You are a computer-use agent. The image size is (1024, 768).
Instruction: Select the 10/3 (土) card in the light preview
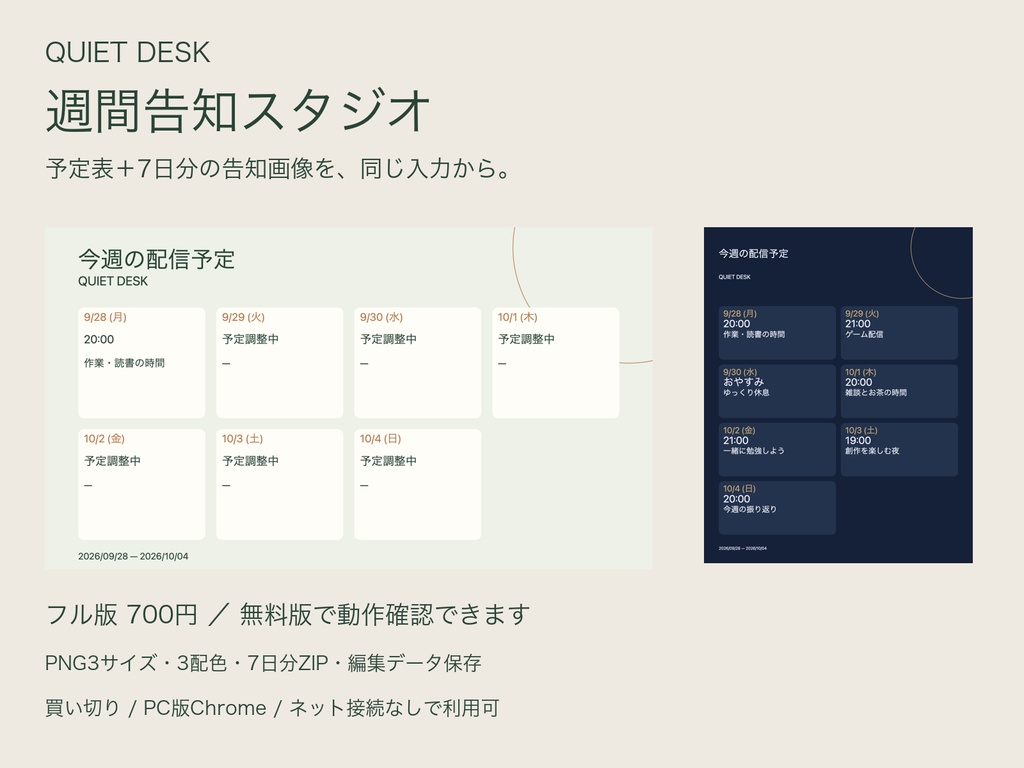280,485
